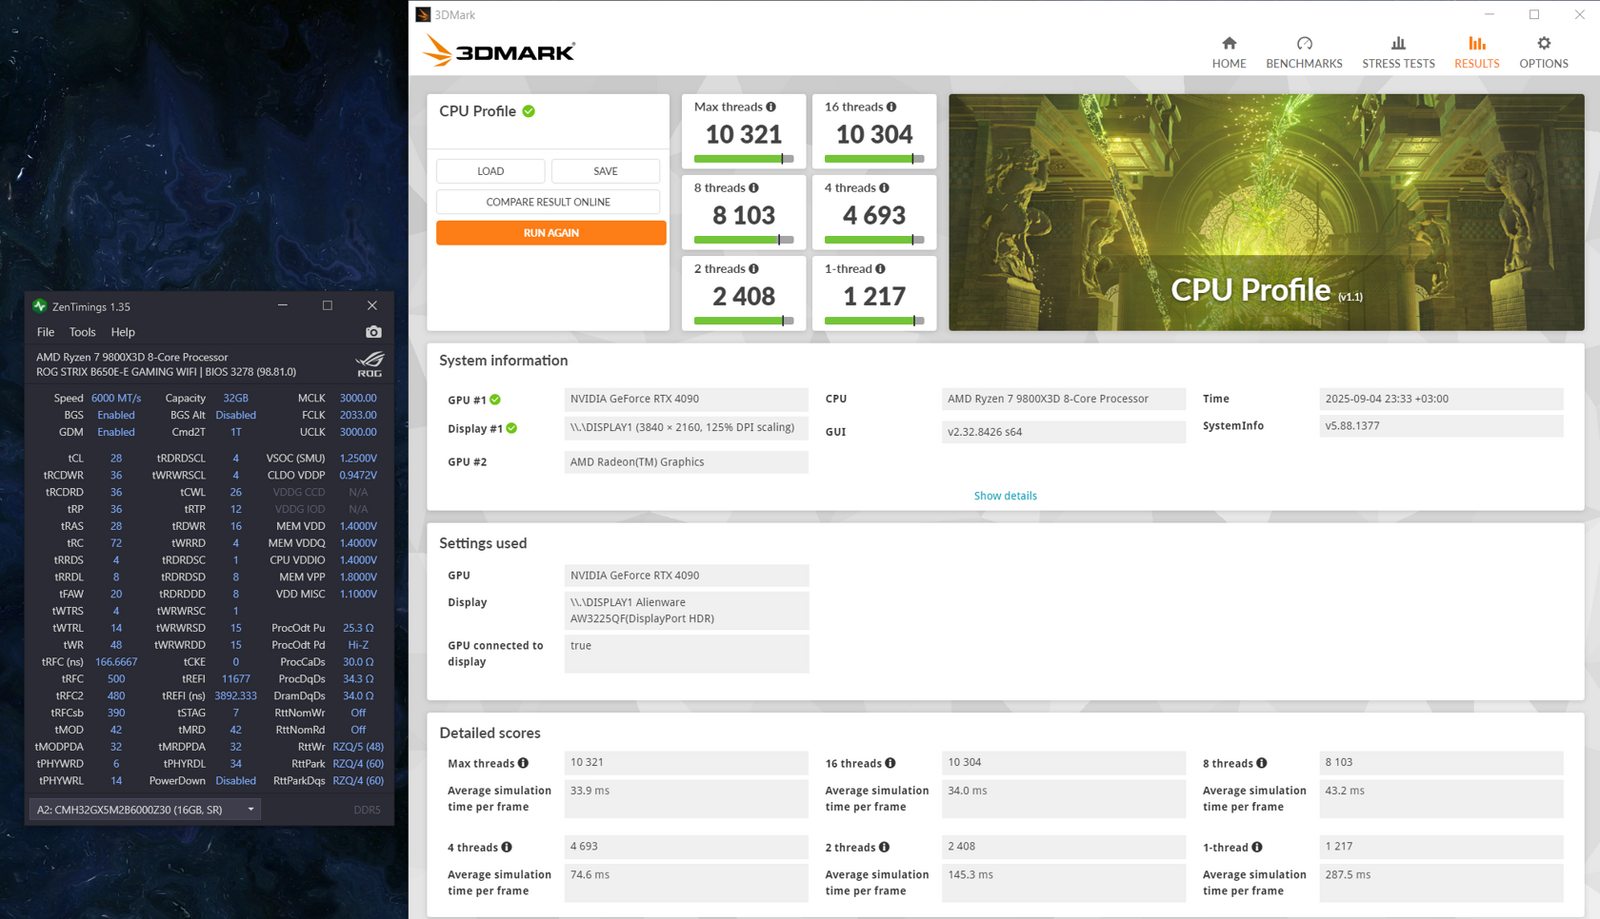Click the score bar under 8 threads
This screenshot has width=1600, height=919.
pos(743,240)
